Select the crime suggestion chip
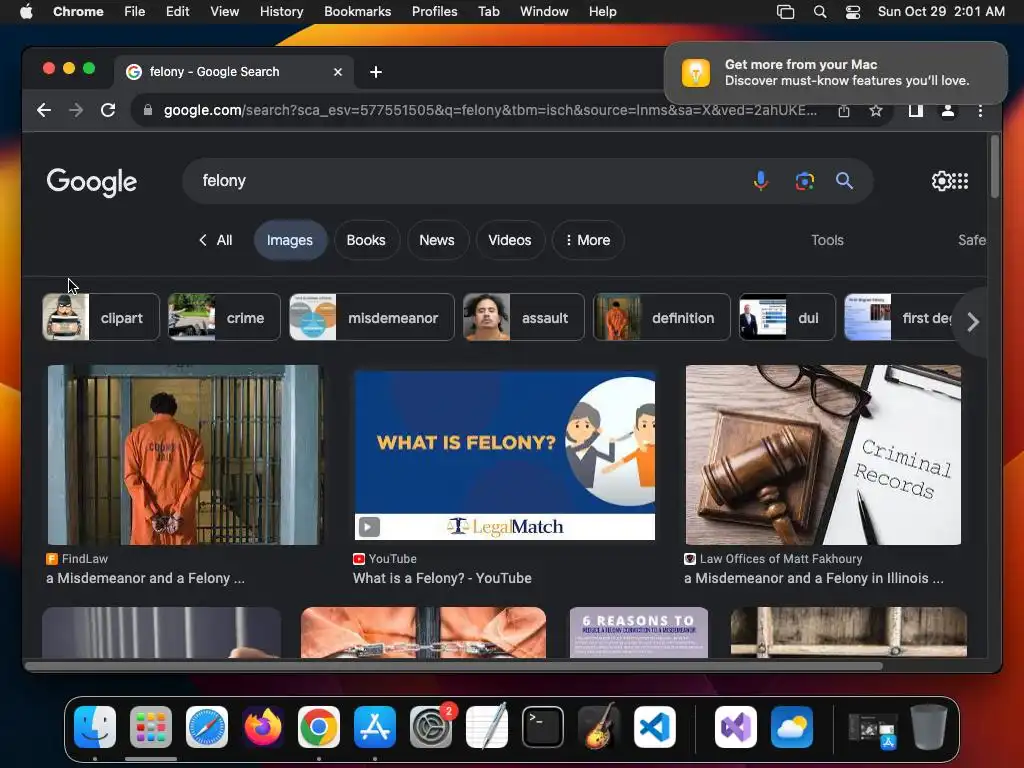 pos(224,317)
